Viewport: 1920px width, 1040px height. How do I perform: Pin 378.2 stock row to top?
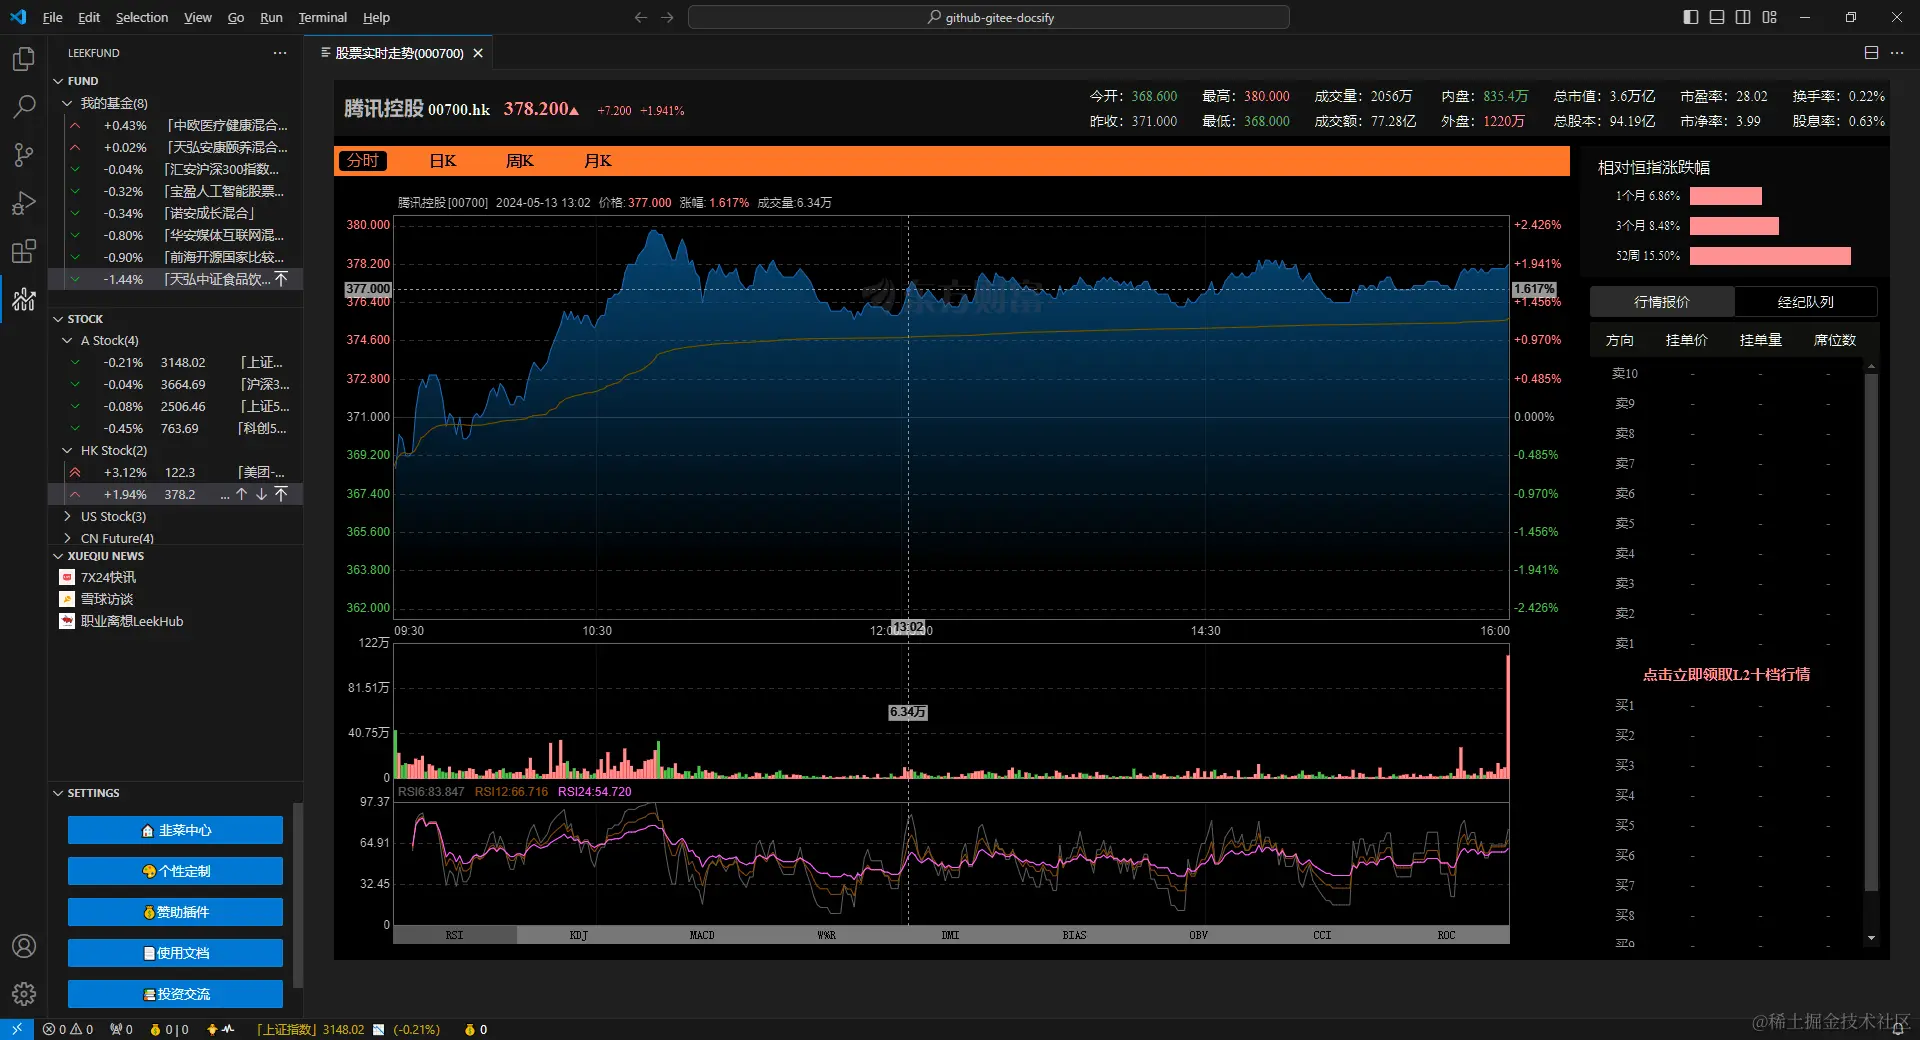(x=281, y=494)
